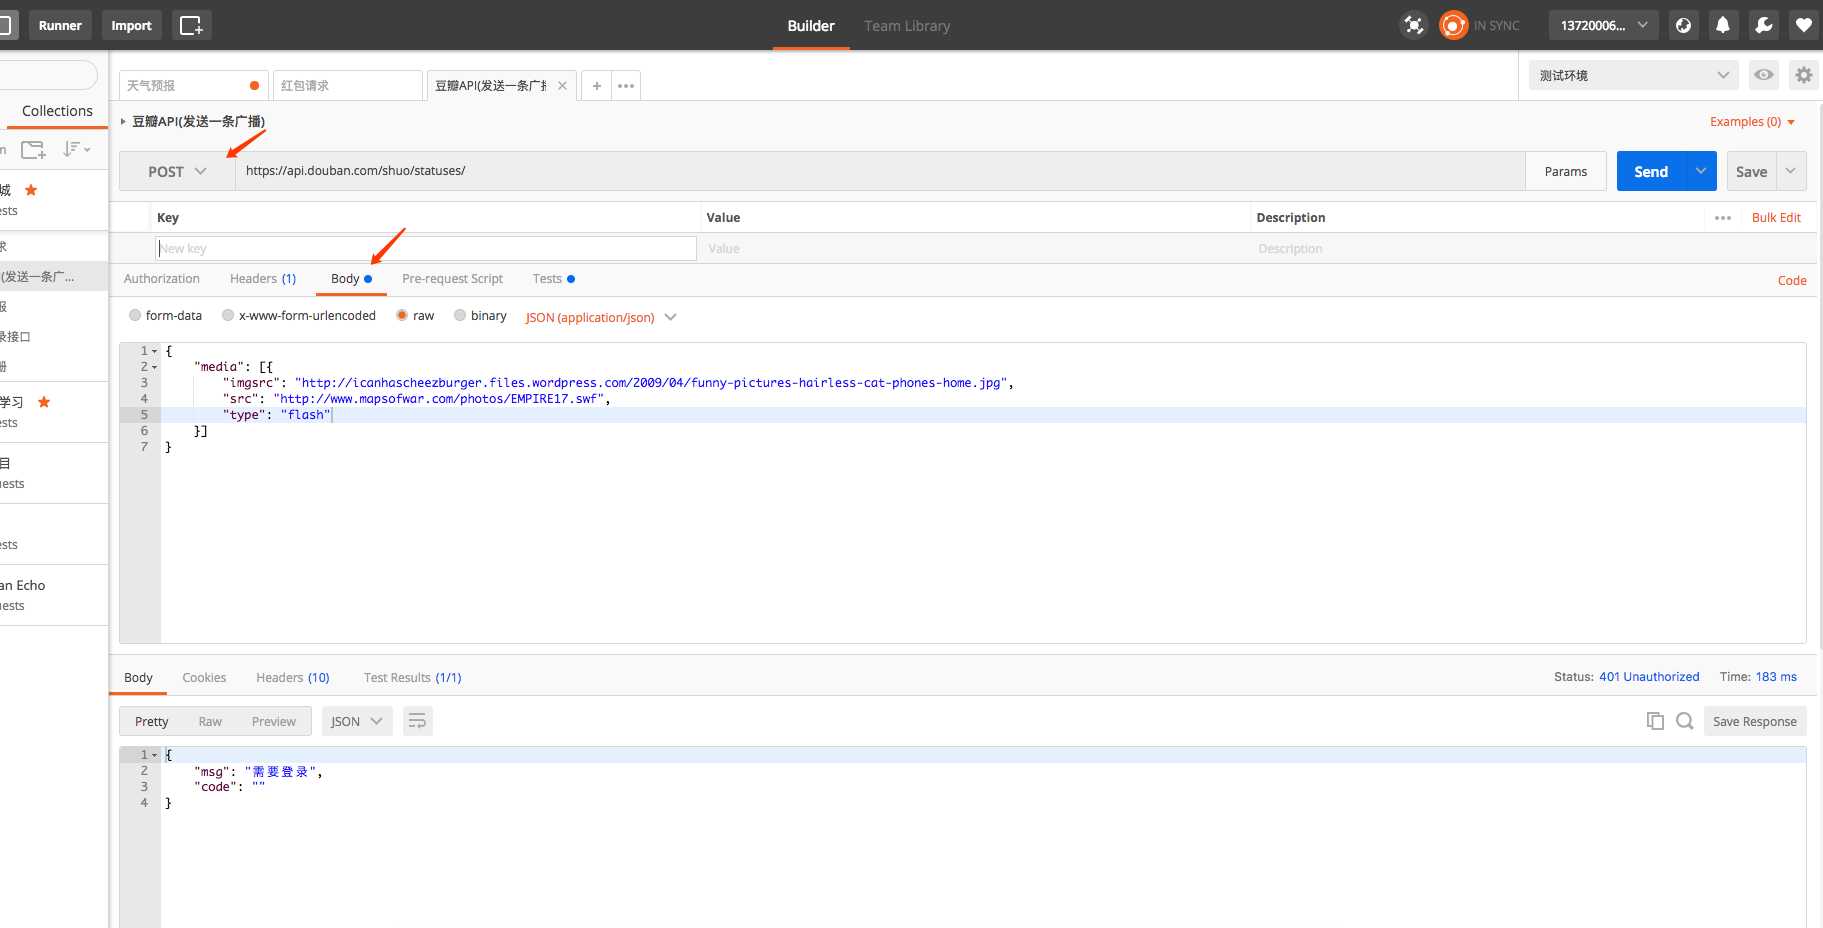This screenshot has height=928, width=1823.
Task: Click the orange sync status icon
Action: tap(1453, 25)
